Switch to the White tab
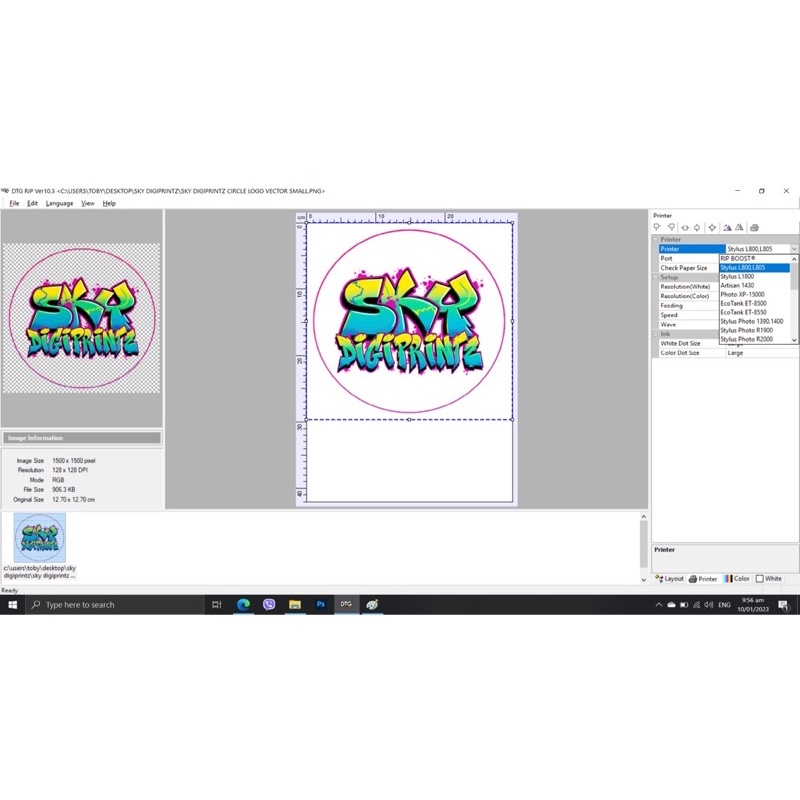This screenshot has width=800, height=800. point(770,579)
